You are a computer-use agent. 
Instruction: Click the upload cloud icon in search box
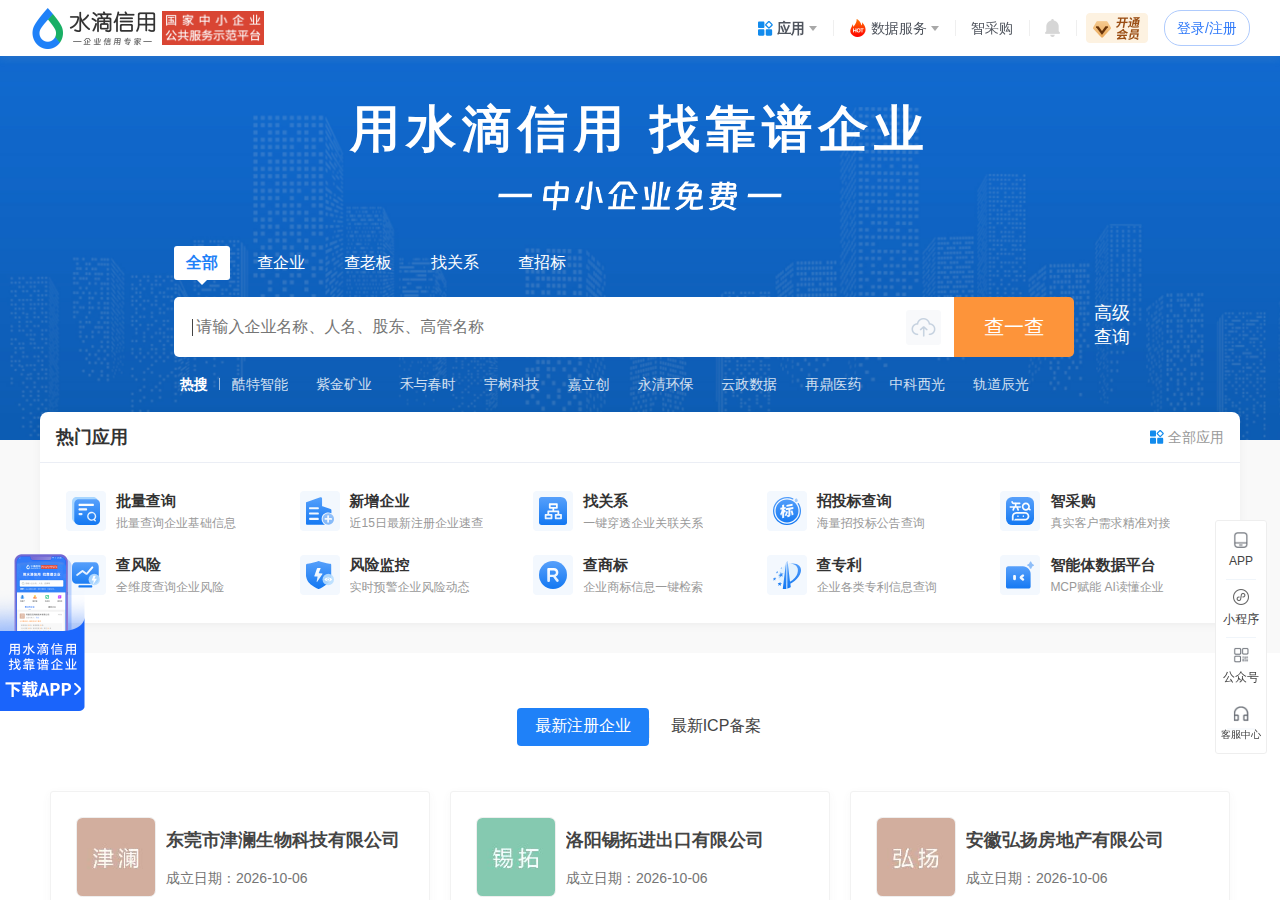923,327
